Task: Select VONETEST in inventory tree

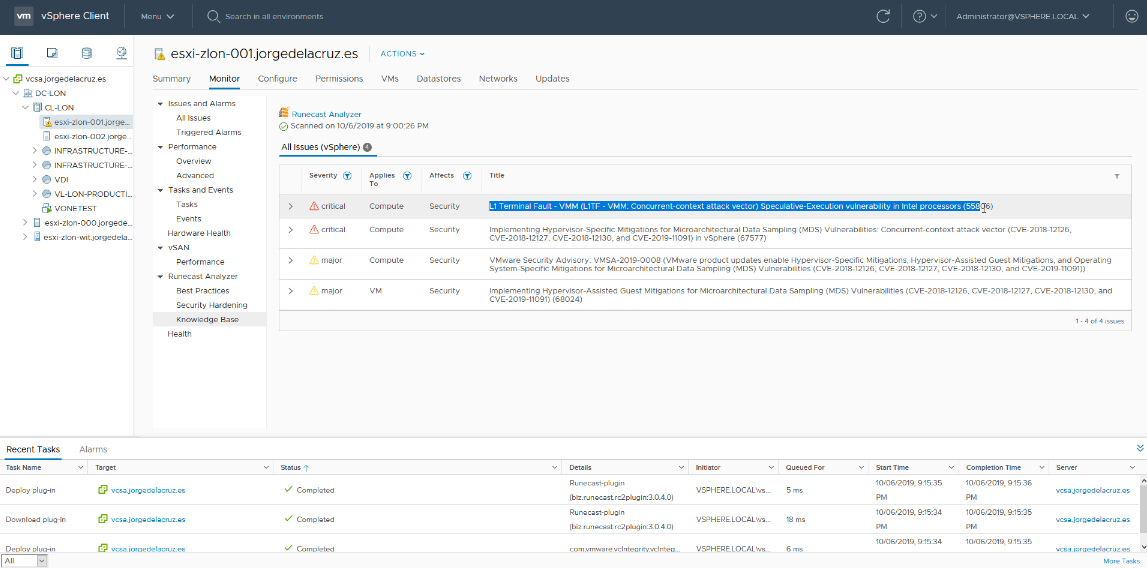Action: [77, 208]
